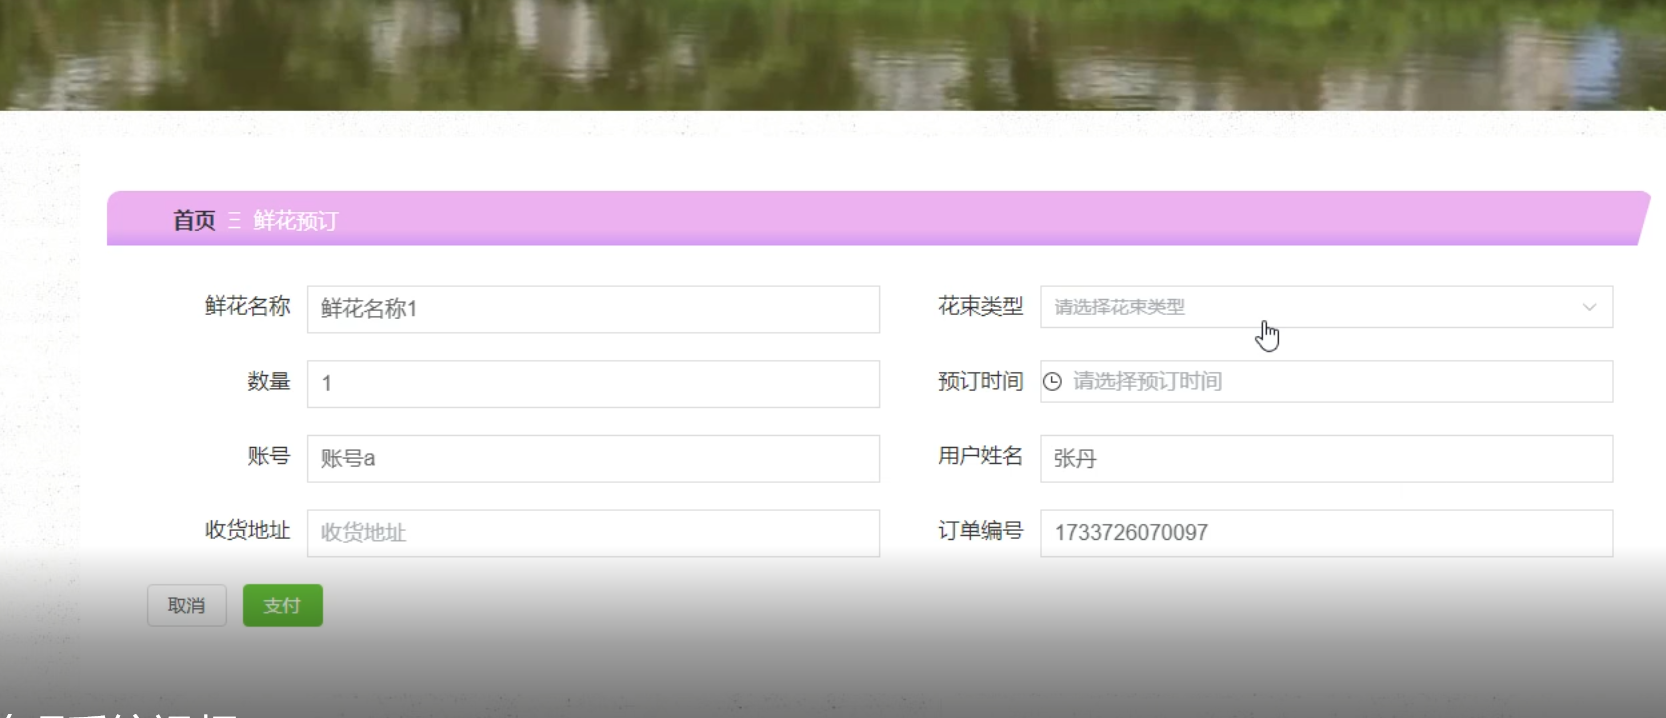
Task: Click the 预订时间 field label
Action: pos(980,381)
